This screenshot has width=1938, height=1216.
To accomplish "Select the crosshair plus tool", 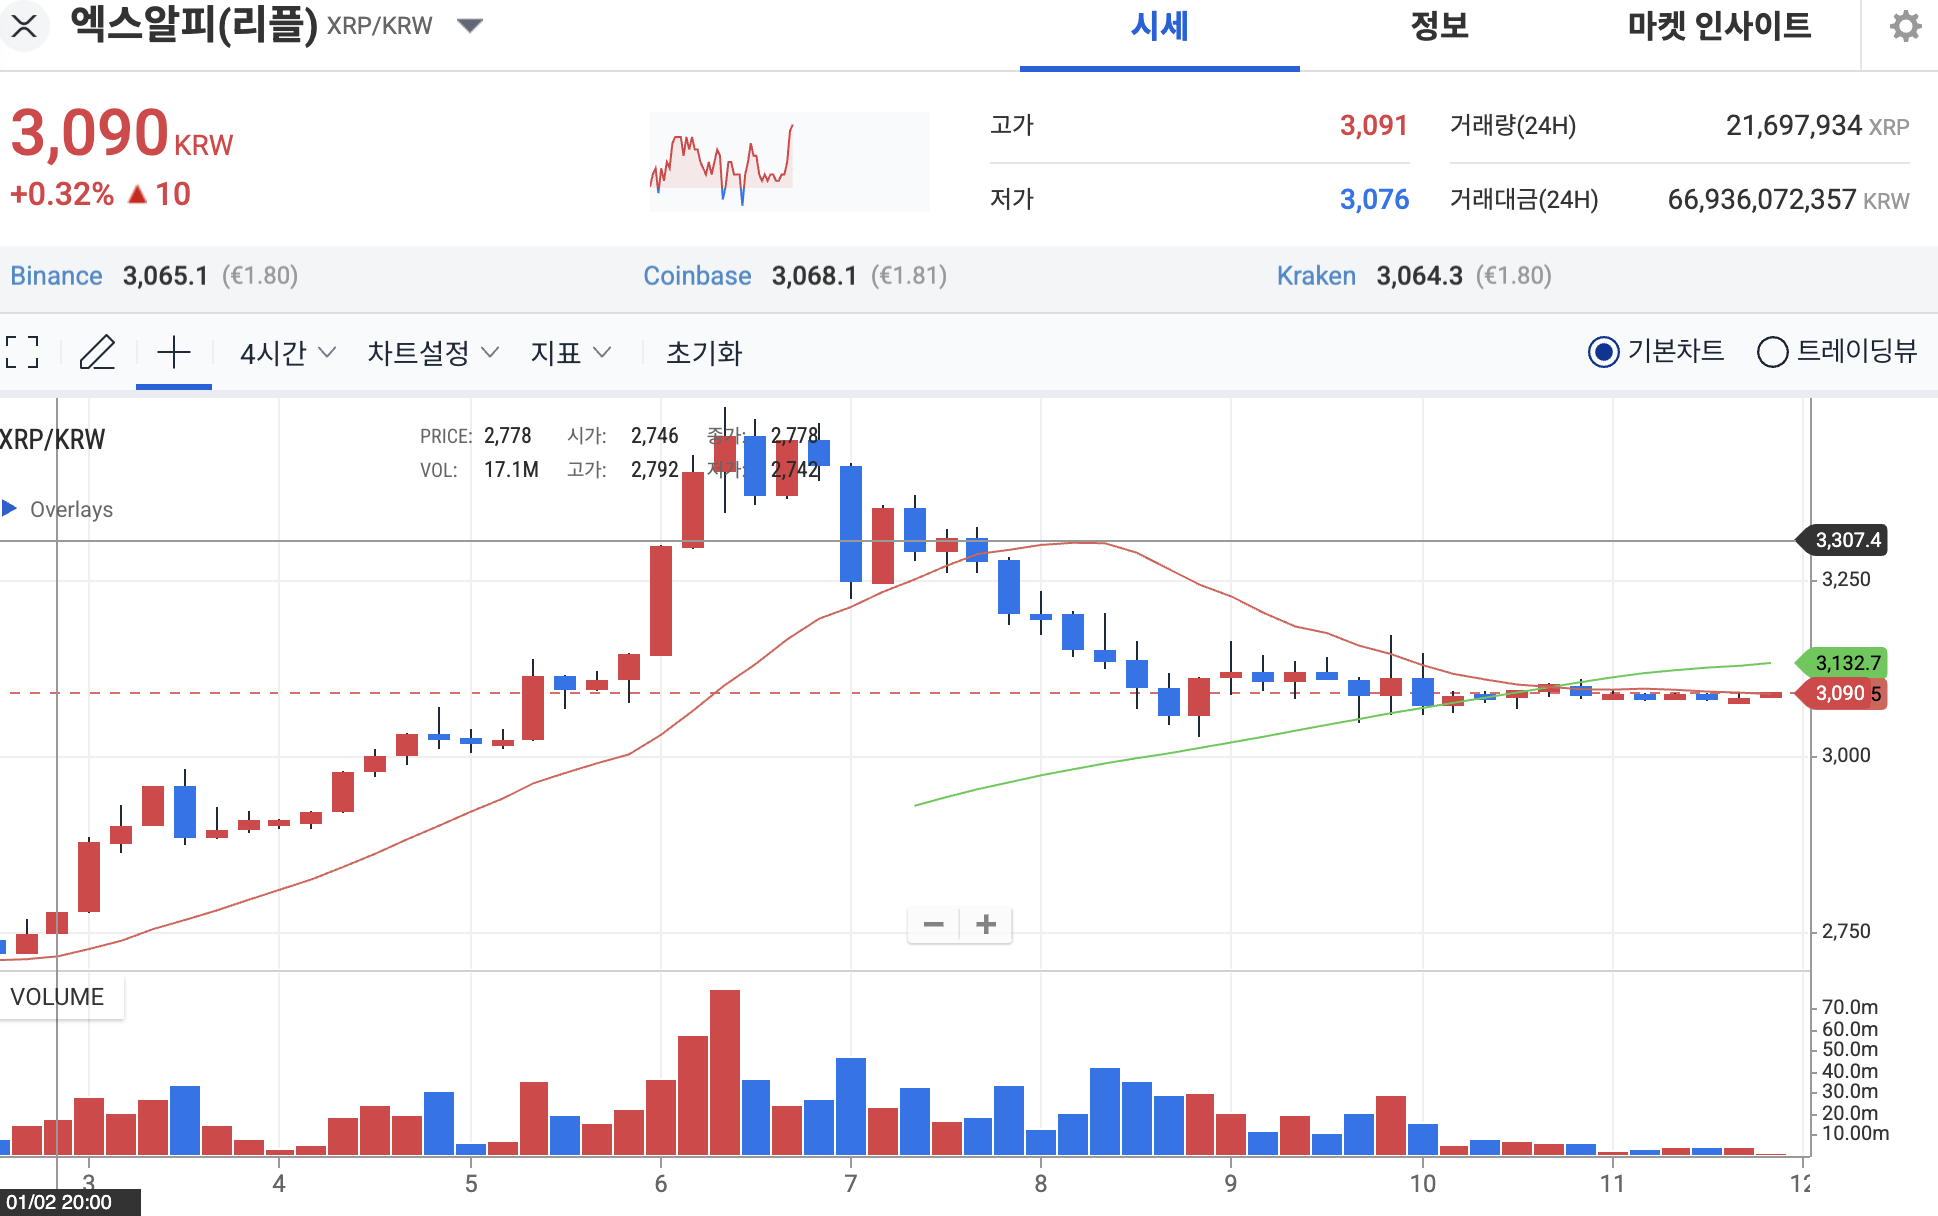I will pos(173,352).
